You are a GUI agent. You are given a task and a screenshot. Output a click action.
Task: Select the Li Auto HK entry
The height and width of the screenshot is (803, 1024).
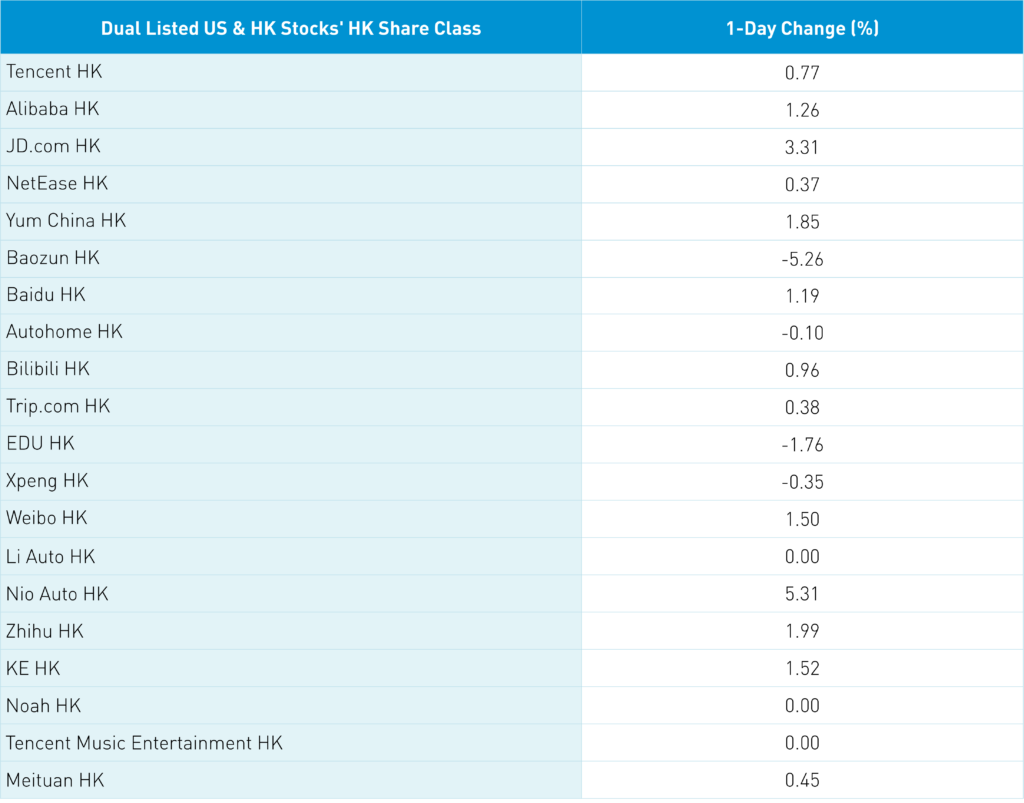[x=51, y=556]
